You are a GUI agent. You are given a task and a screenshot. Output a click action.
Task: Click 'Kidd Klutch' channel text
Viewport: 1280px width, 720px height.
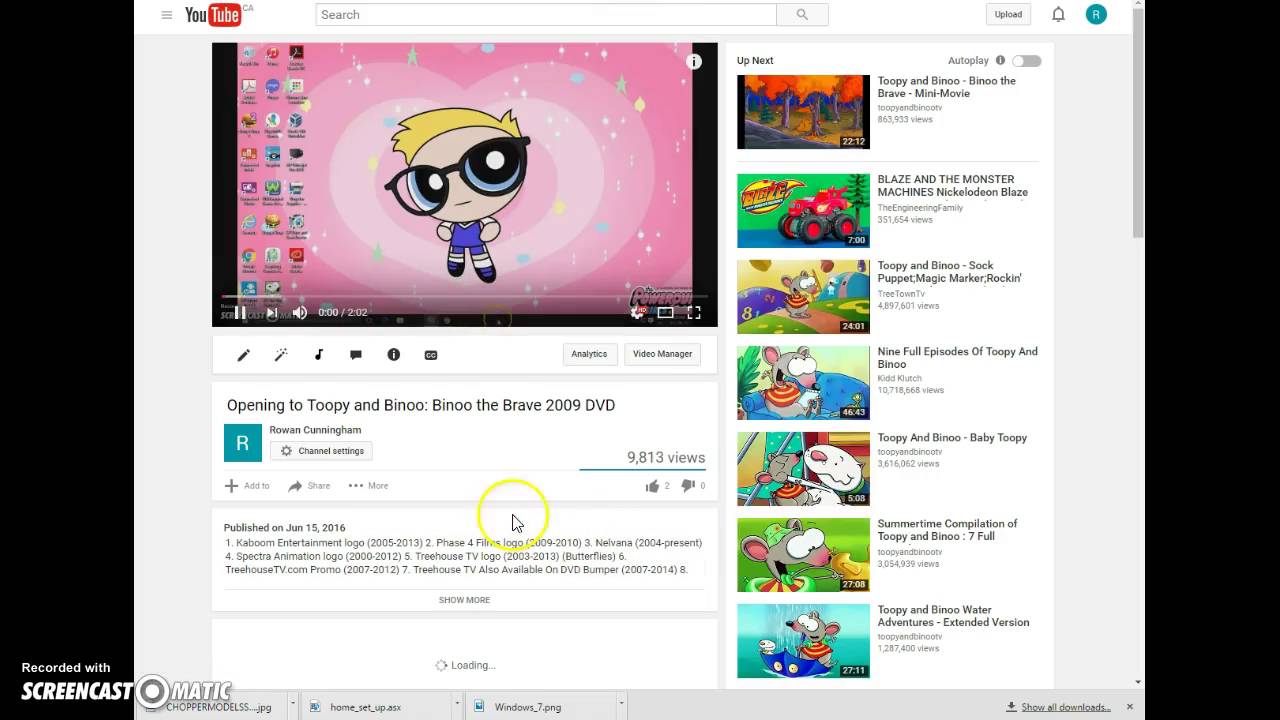tap(899, 379)
